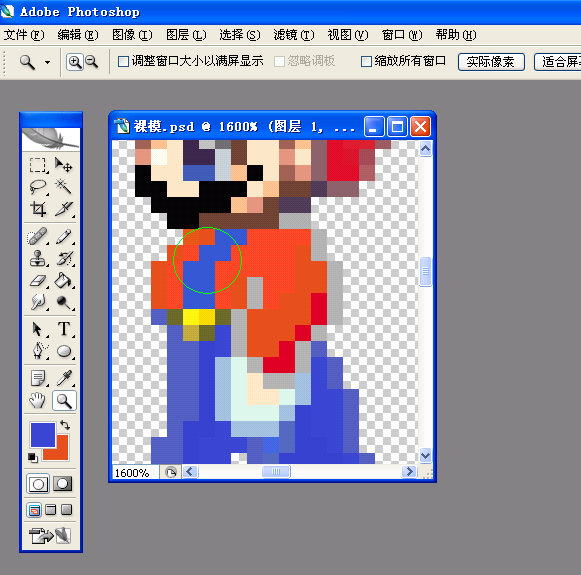Image resolution: width=581 pixels, height=575 pixels.
Task: Open the 选择(S) menu
Action: click(x=240, y=35)
